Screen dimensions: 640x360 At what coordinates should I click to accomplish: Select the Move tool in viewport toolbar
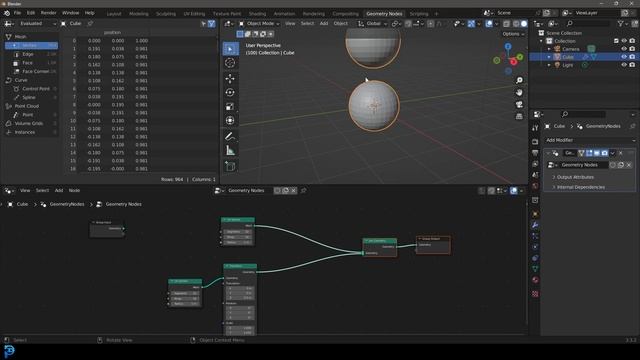coord(230,78)
